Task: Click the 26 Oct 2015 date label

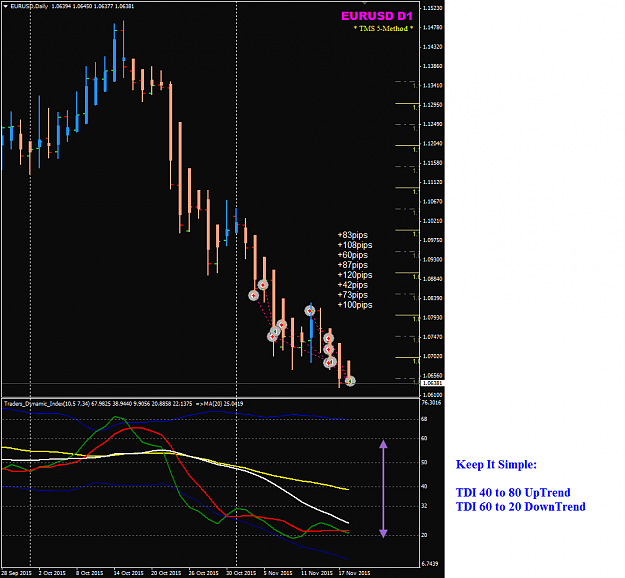Action: (203, 573)
